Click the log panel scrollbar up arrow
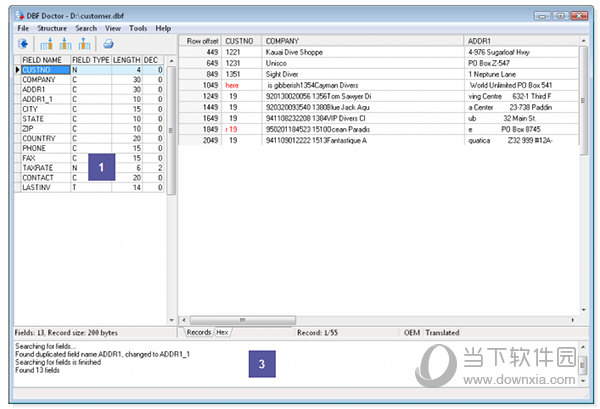The image size is (600, 409). [583, 347]
